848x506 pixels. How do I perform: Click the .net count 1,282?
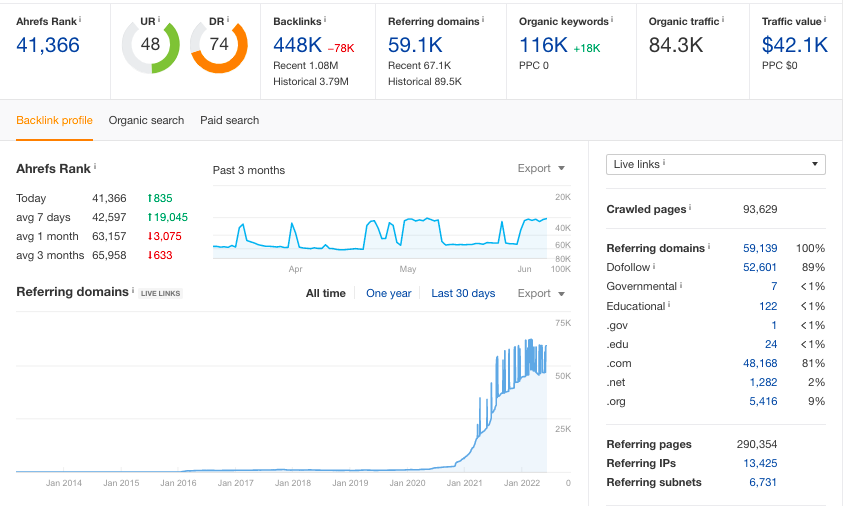coord(763,382)
